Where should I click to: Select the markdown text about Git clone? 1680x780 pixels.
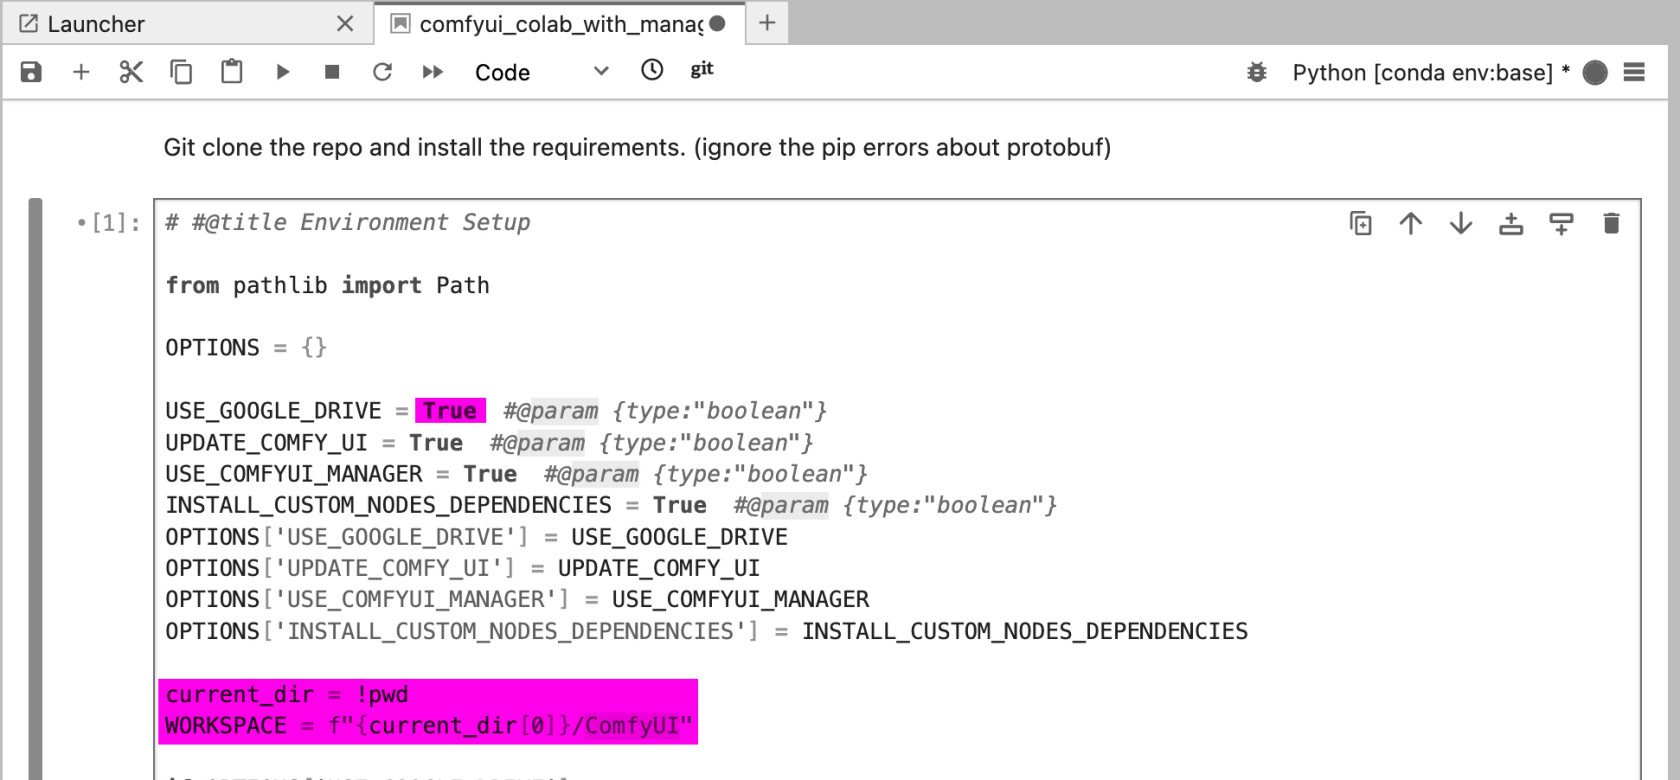637,148
